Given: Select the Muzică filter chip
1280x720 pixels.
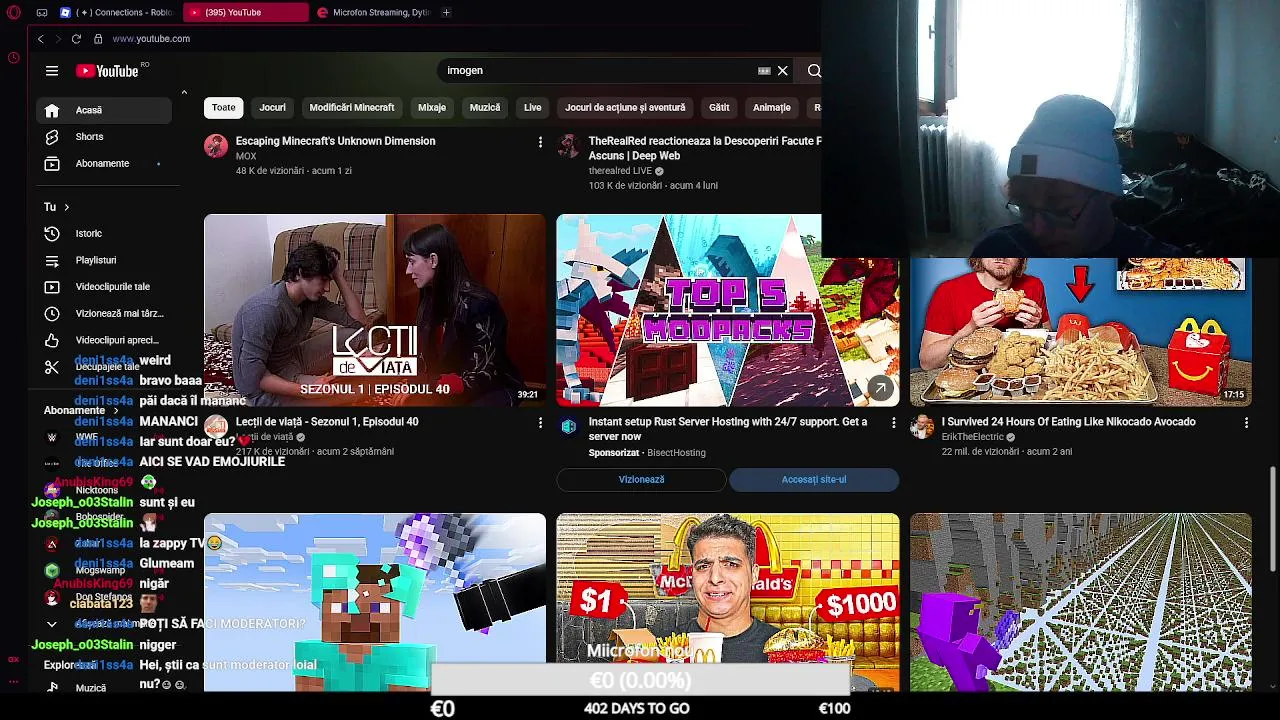Looking at the screenshot, I should tap(485, 107).
